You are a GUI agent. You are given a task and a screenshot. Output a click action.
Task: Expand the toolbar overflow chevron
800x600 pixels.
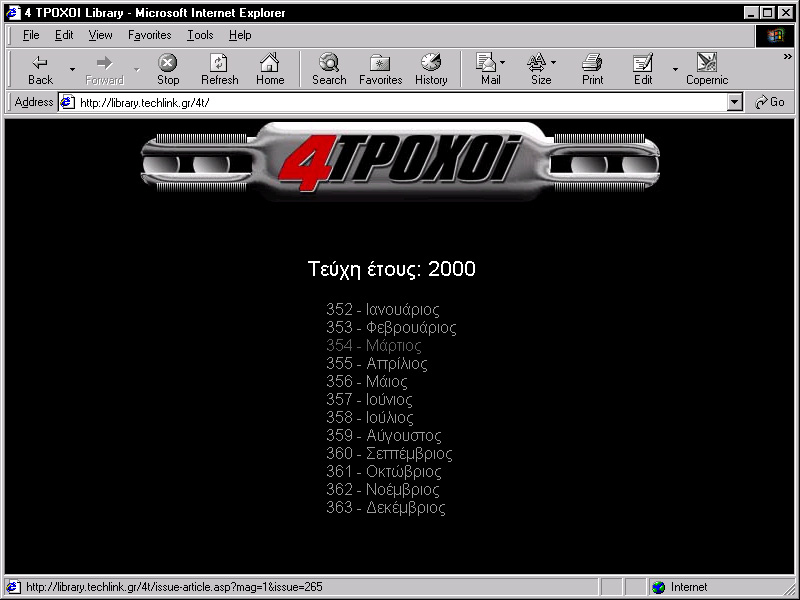pyautogui.click(x=788, y=57)
